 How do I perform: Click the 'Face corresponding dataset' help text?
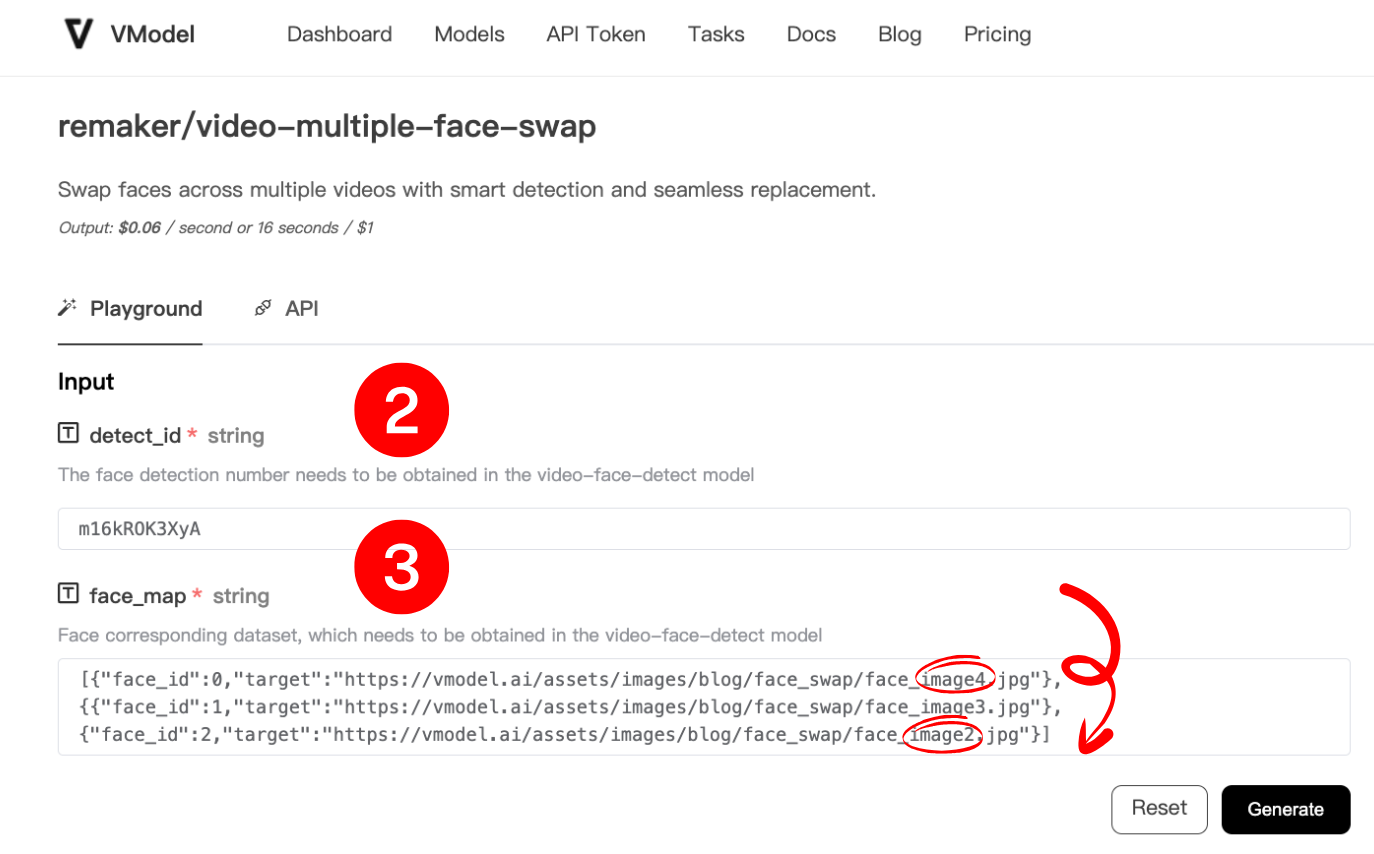(x=440, y=635)
